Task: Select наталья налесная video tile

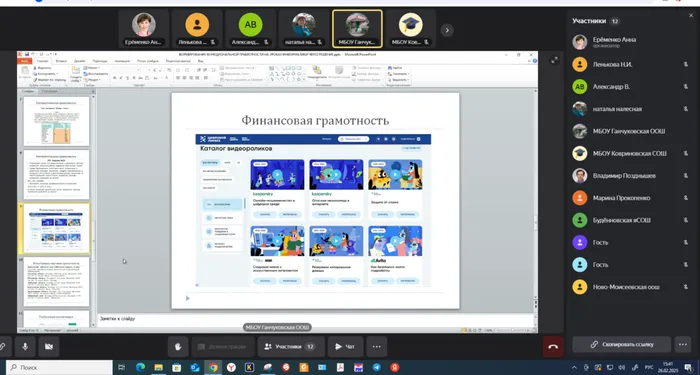Action: [x=304, y=29]
